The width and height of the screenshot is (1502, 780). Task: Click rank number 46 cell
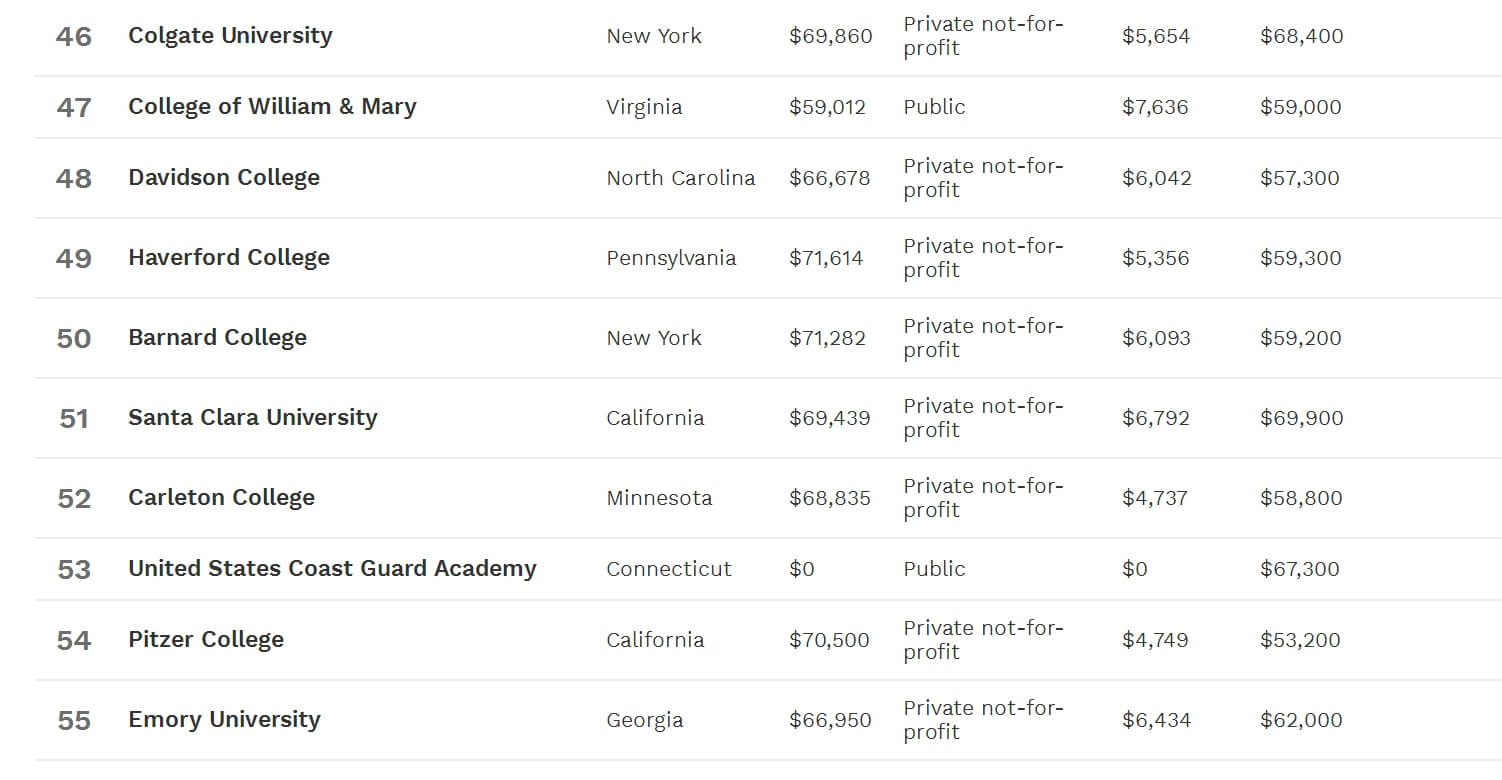coord(74,37)
